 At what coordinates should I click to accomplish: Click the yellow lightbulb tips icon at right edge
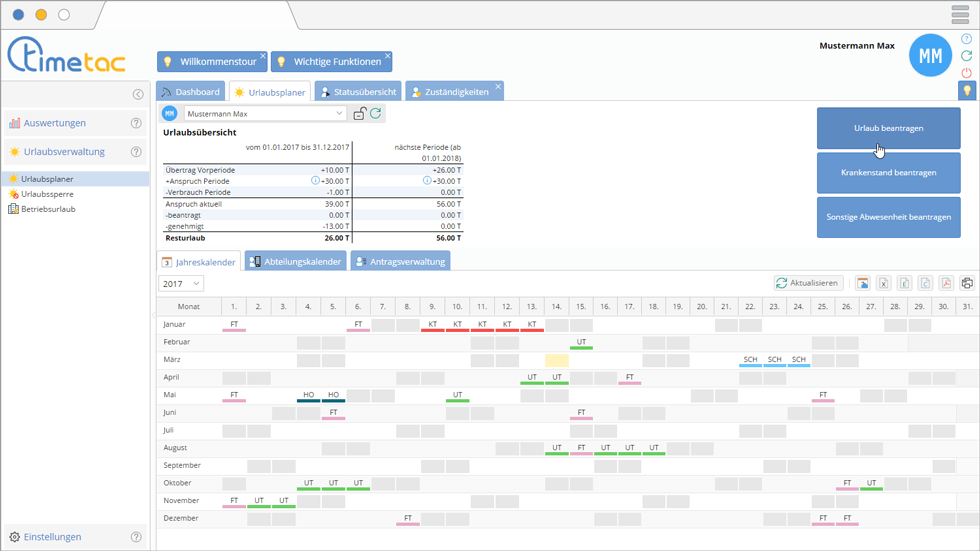(x=967, y=91)
